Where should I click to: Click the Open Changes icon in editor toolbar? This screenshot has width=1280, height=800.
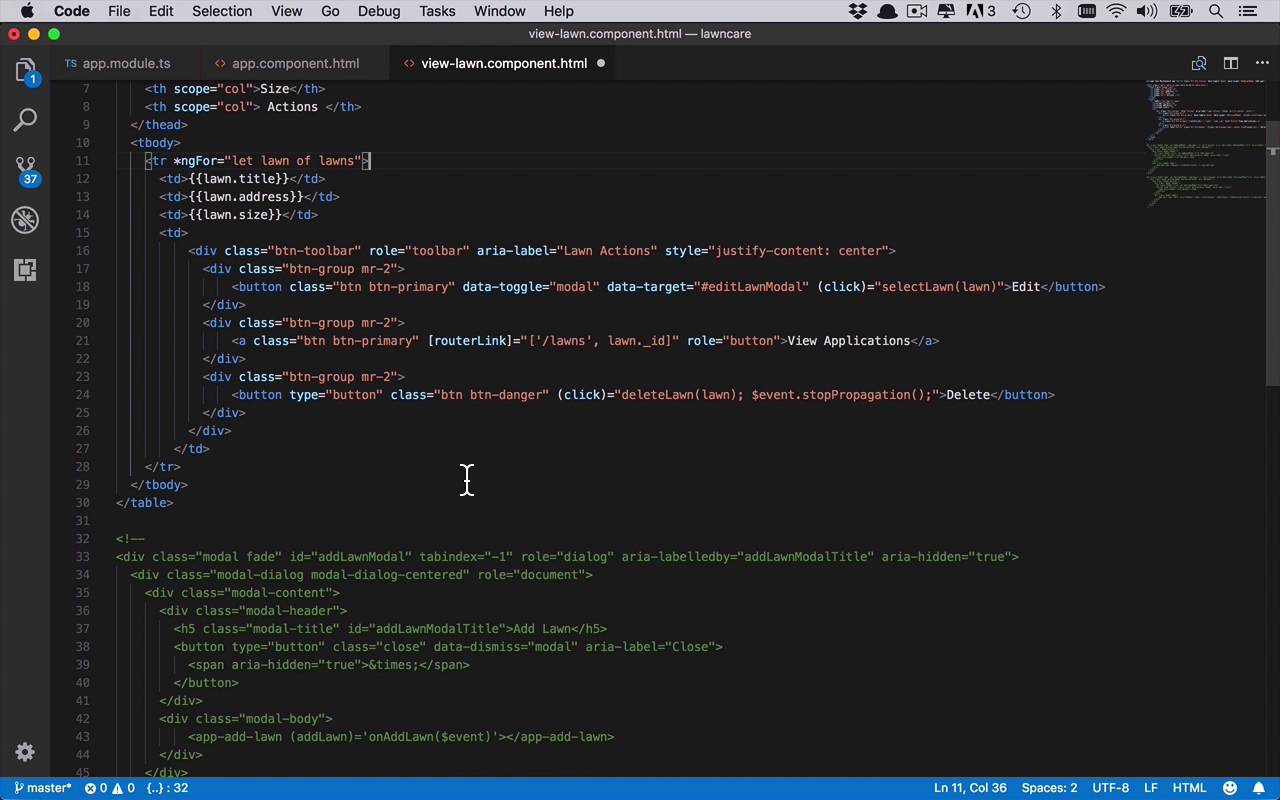coord(1199,63)
